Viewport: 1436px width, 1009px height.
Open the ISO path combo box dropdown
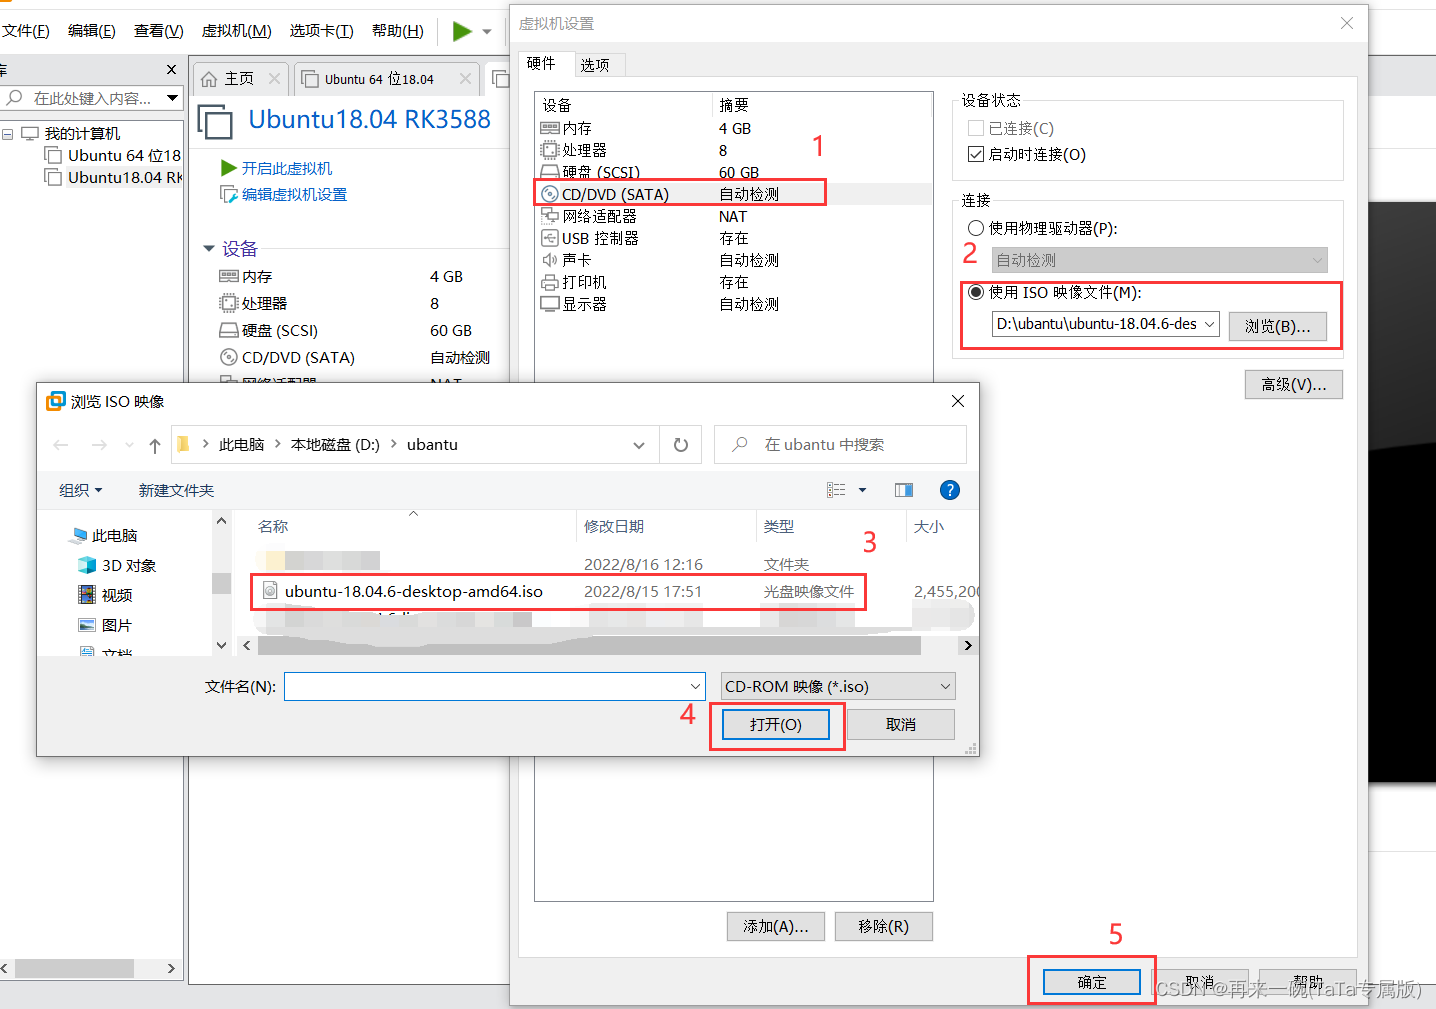pyautogui.click(x=1210, y=324)
